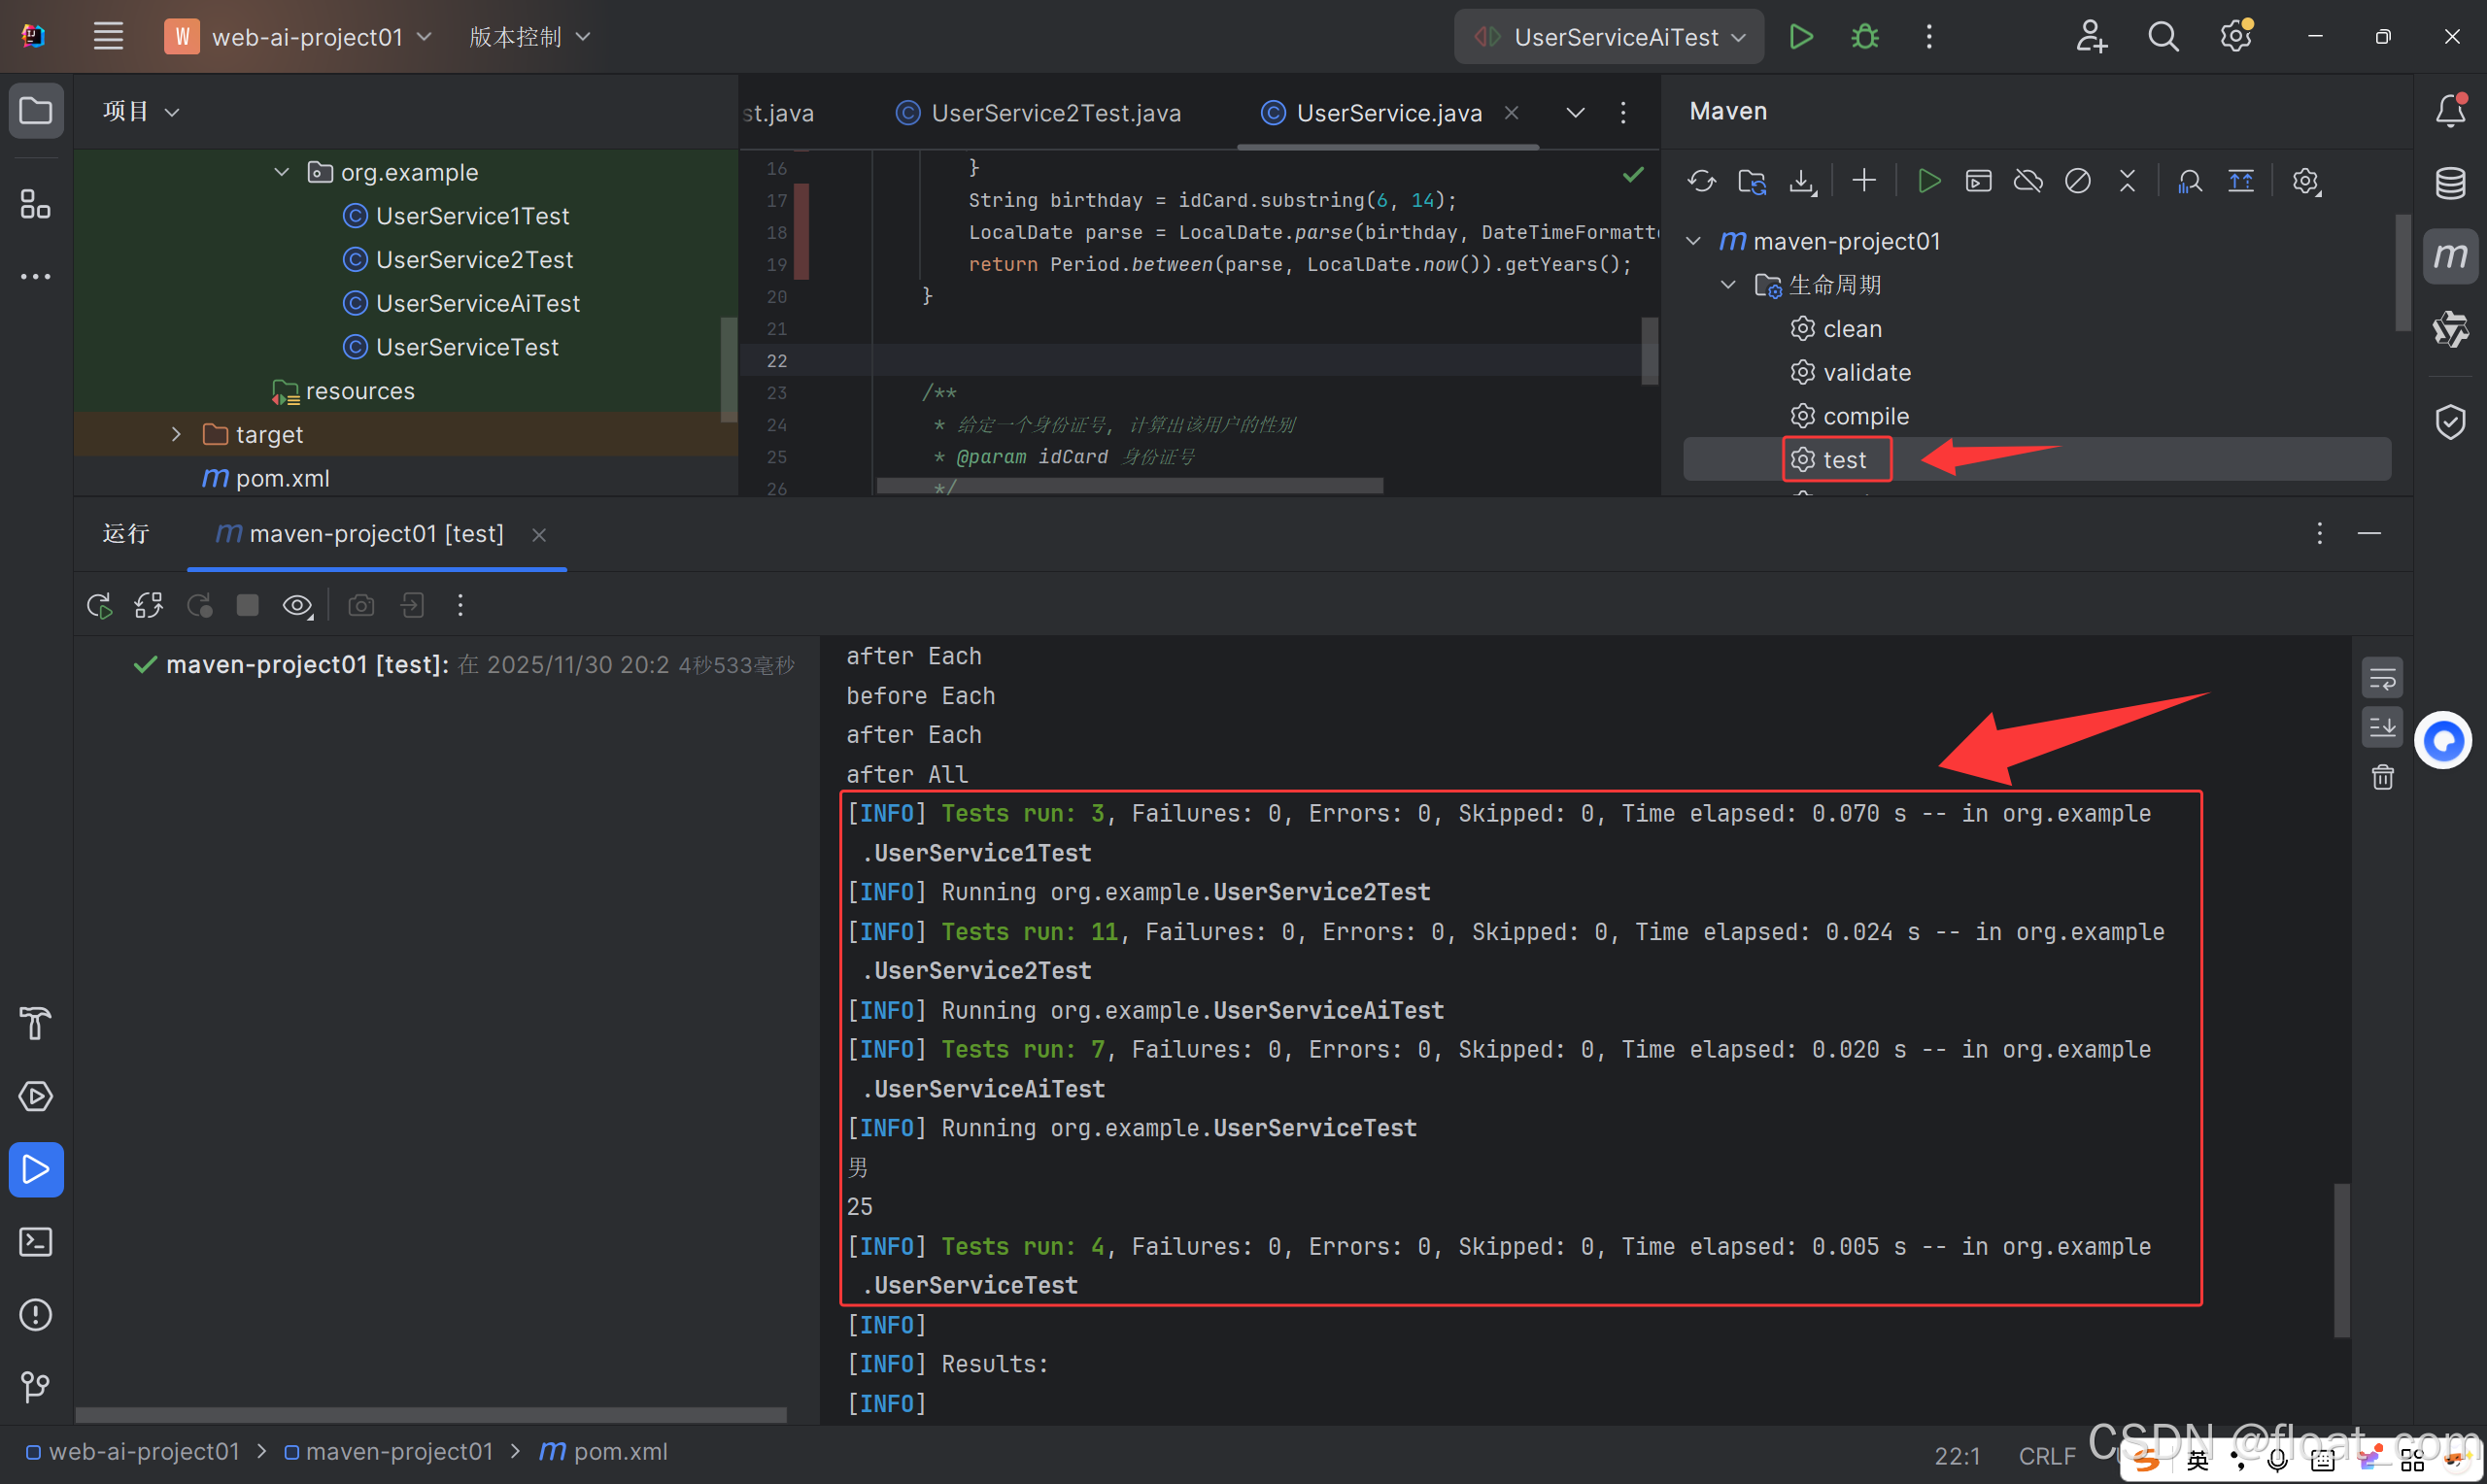The height and width of the screenshot is (1484, 2487).
Task: Click Maven execute goal icon
Action: [x=1978, y=181]
